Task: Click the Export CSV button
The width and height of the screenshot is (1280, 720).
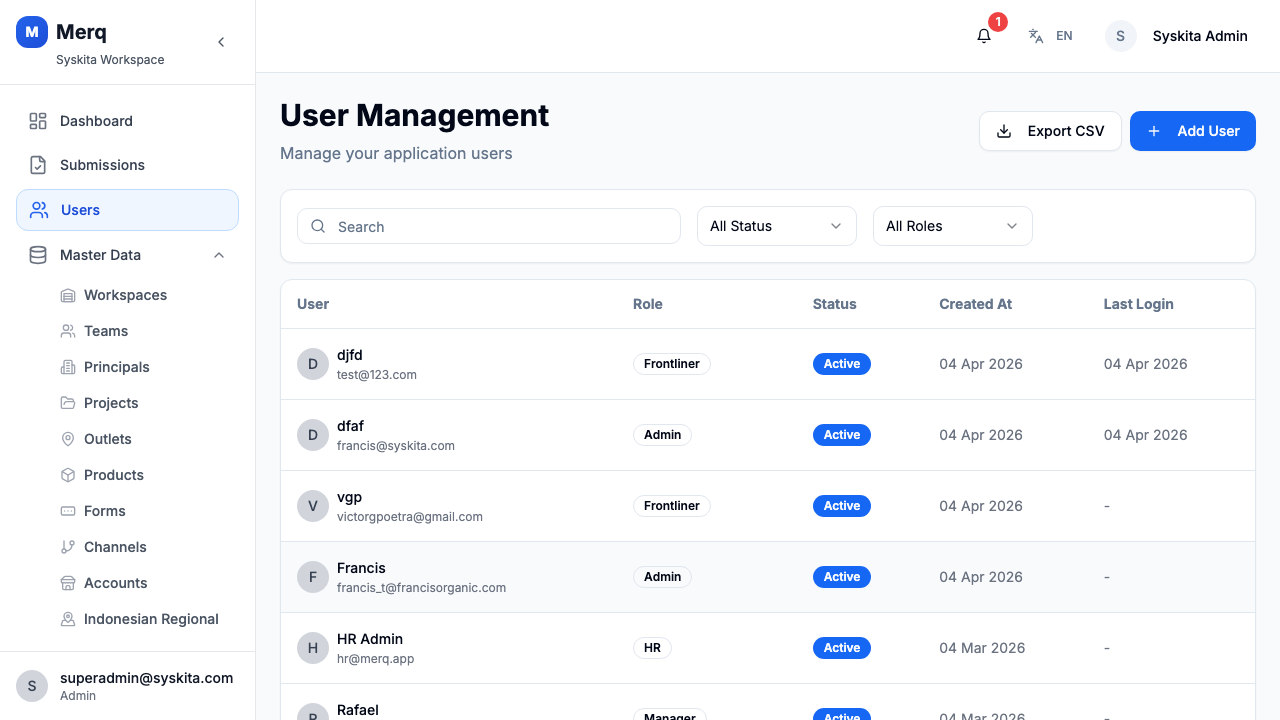Action: pyautogui.click(x=1050, y=131)
